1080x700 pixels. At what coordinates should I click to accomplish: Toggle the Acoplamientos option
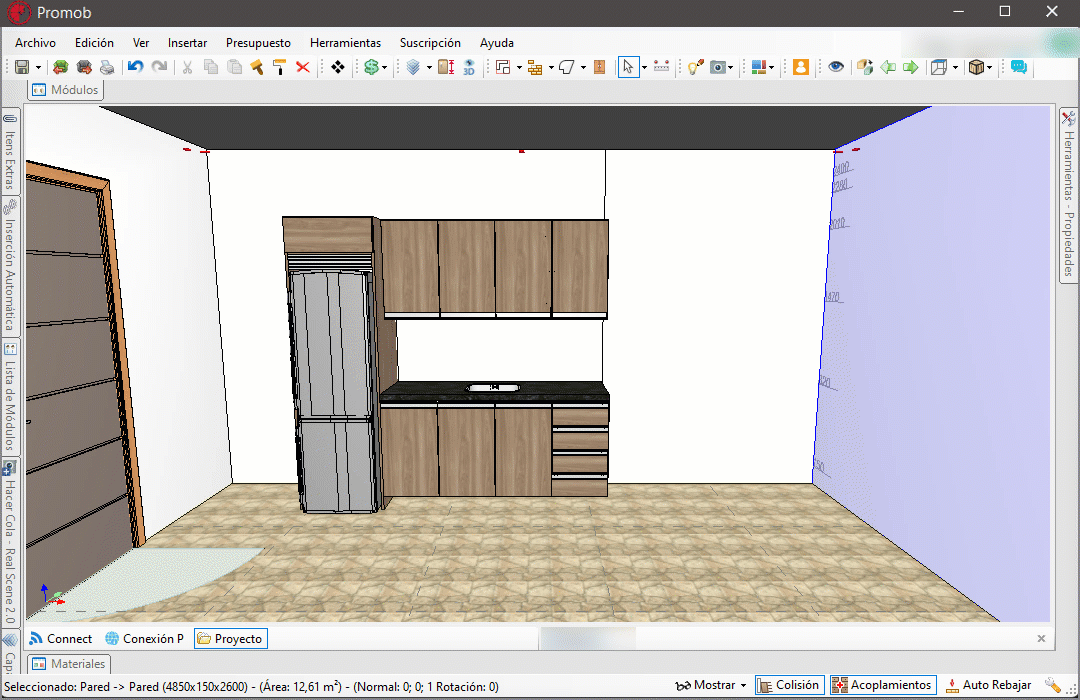[882, 685]
